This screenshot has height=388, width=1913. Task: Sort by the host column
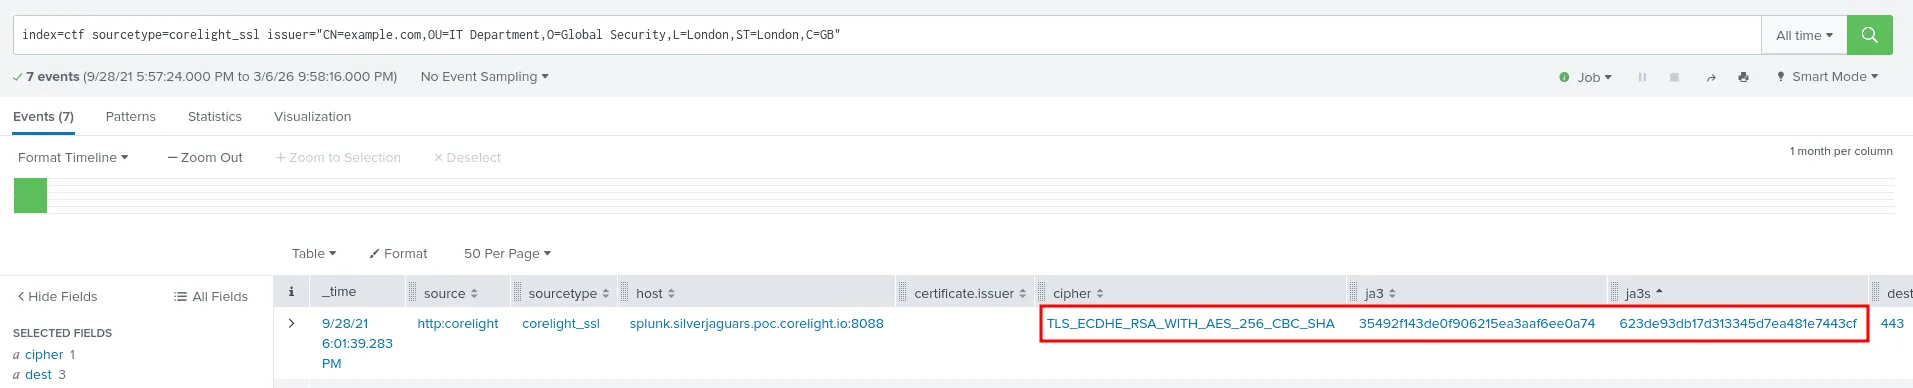(x=655, y=293)
